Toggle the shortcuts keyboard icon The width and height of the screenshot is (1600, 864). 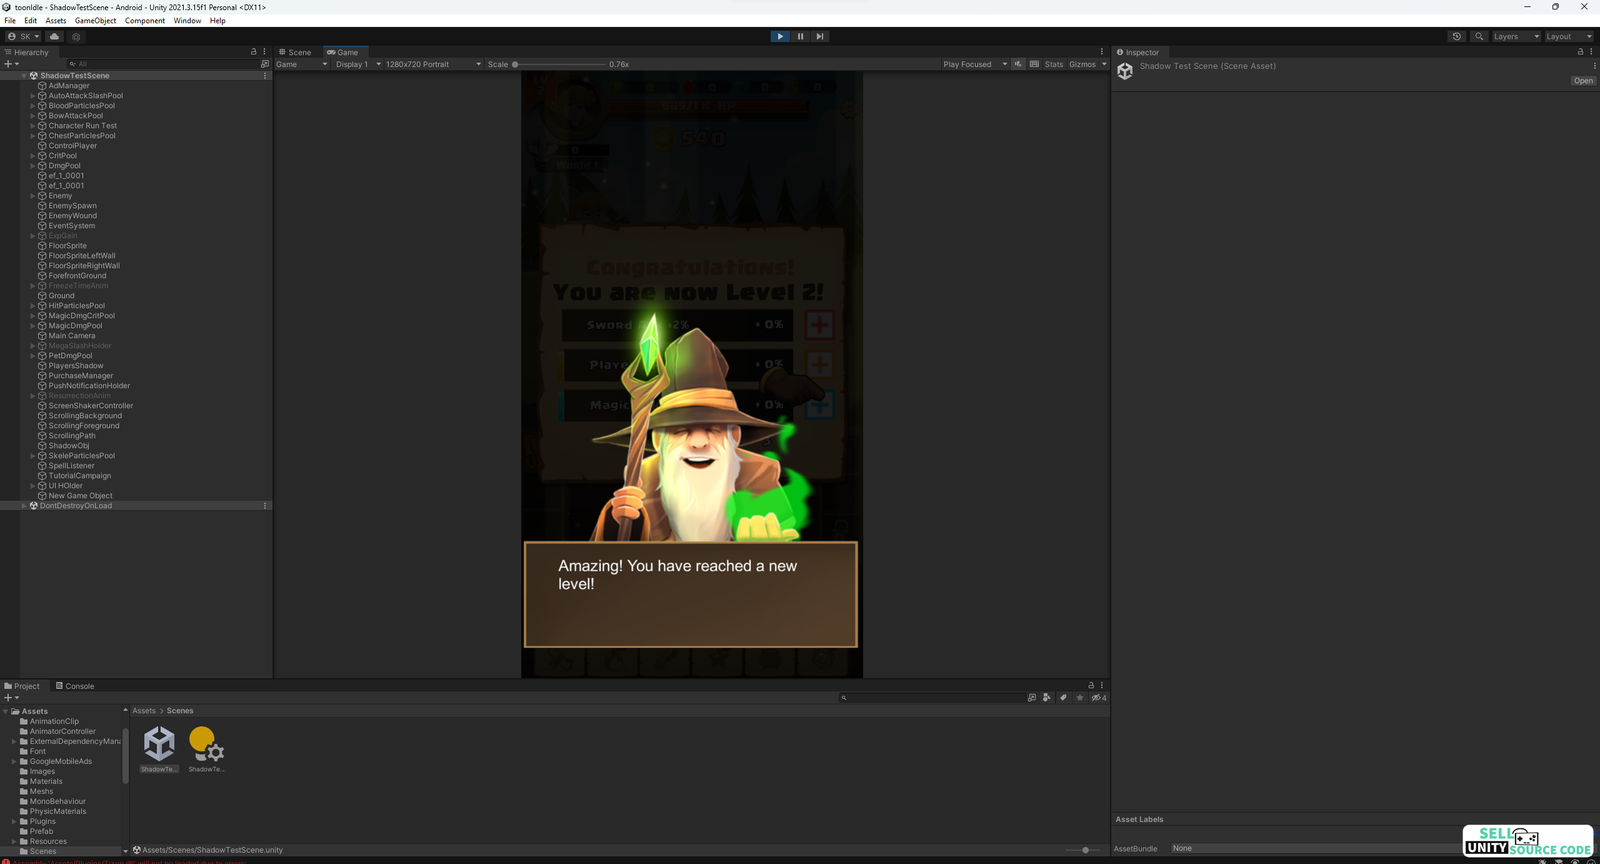pos(1034,64)
